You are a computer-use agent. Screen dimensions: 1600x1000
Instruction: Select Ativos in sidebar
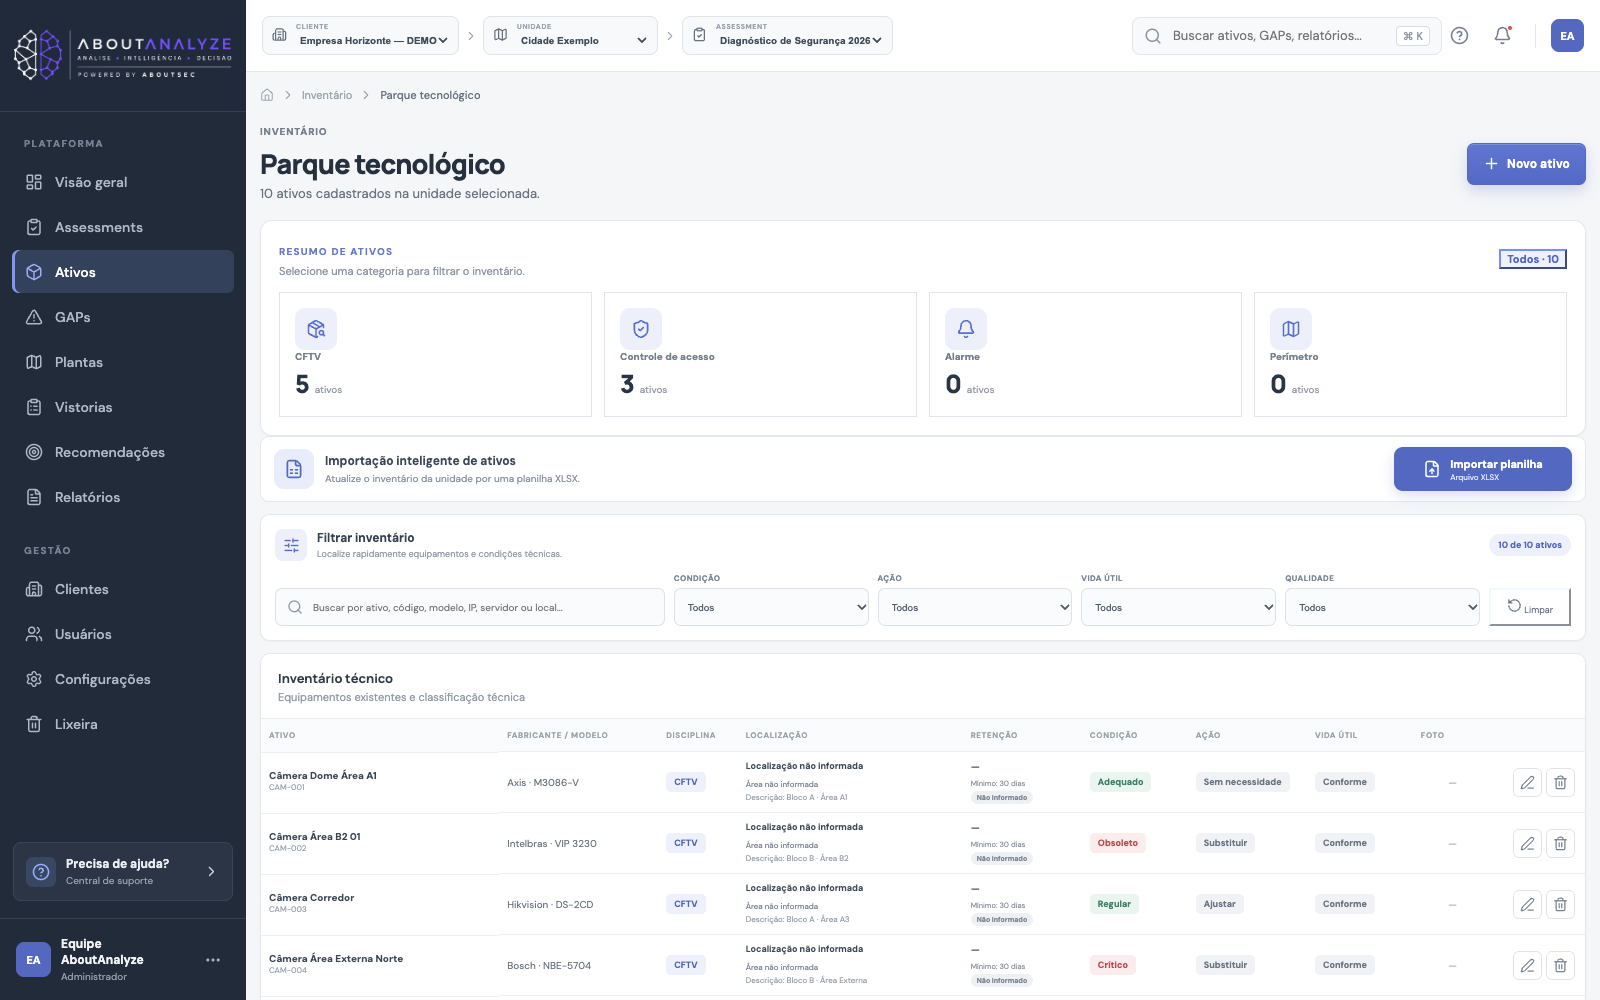point(123,272)
